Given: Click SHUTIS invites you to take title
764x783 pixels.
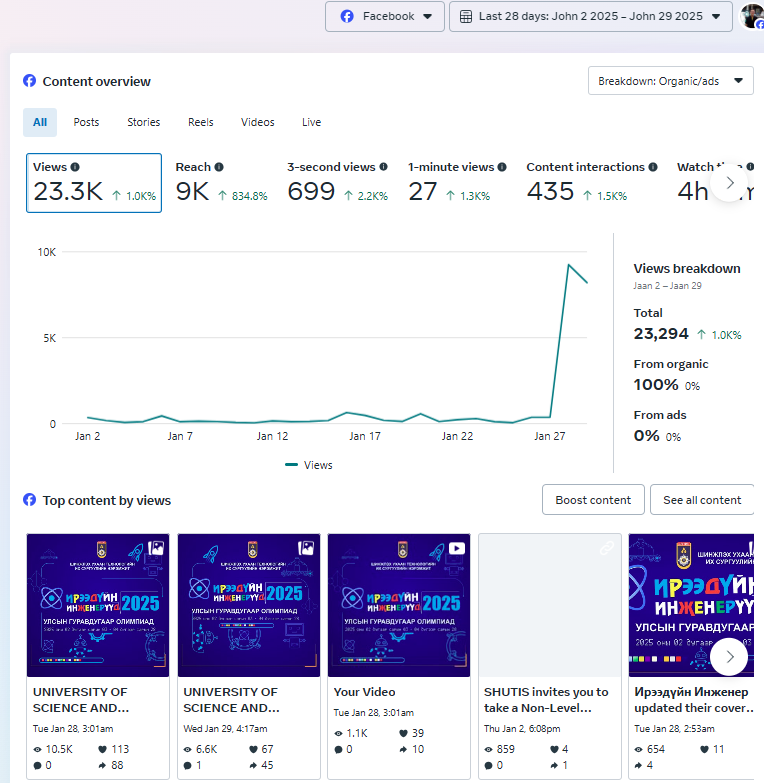Looking at the screenshot, I should [546, 700].
